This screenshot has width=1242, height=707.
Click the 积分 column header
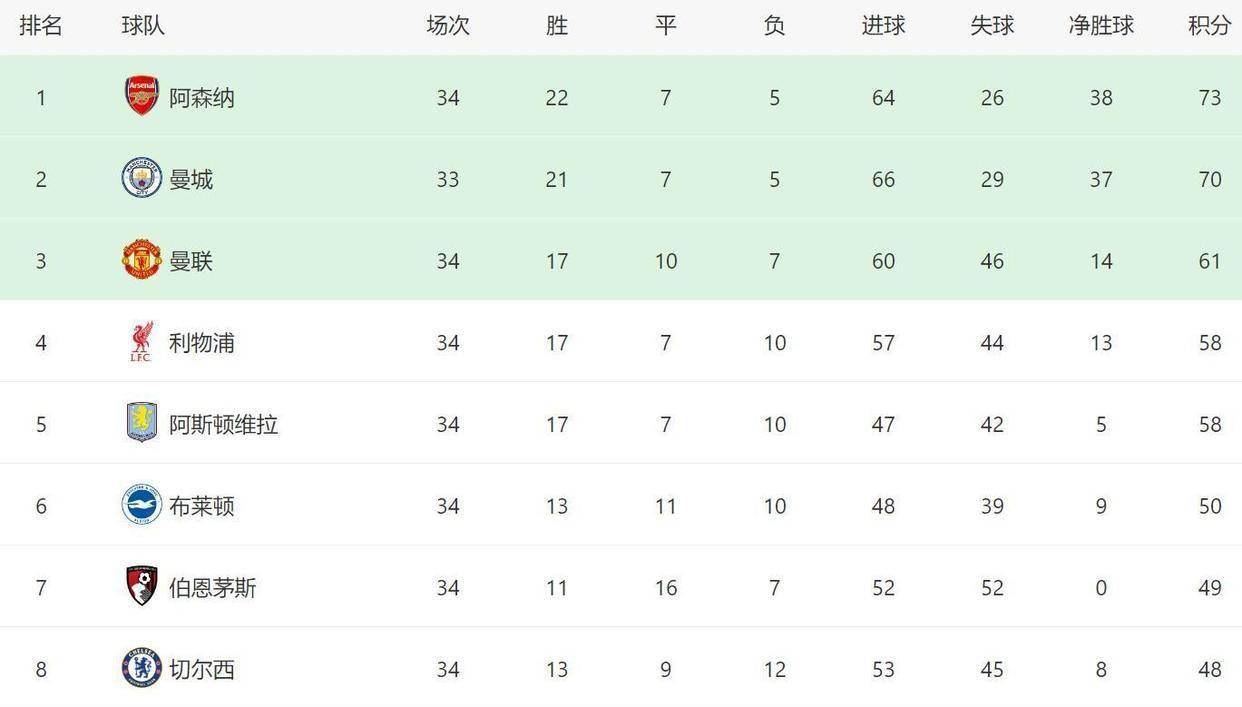[1209, 26]
